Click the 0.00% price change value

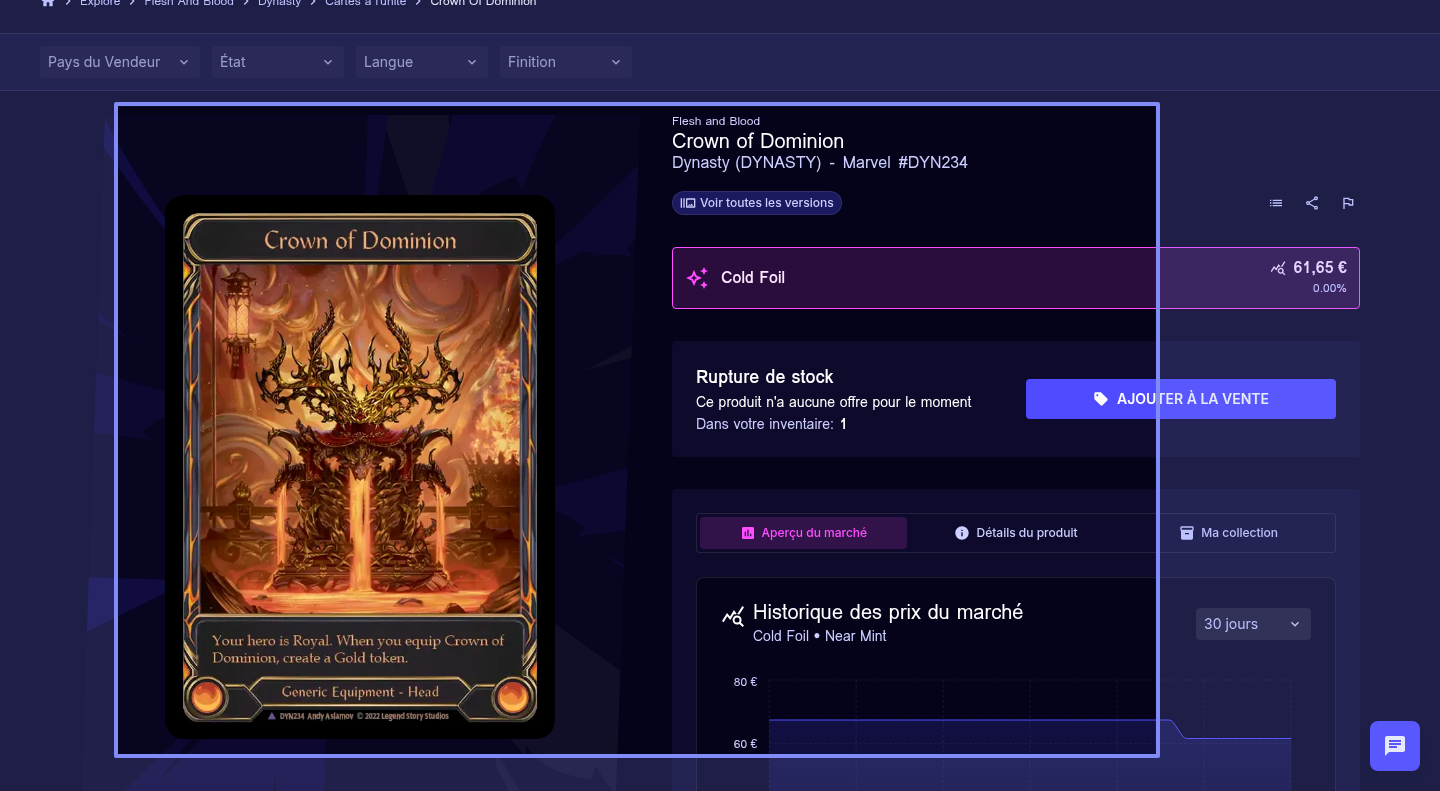(x=1330, y=289)
